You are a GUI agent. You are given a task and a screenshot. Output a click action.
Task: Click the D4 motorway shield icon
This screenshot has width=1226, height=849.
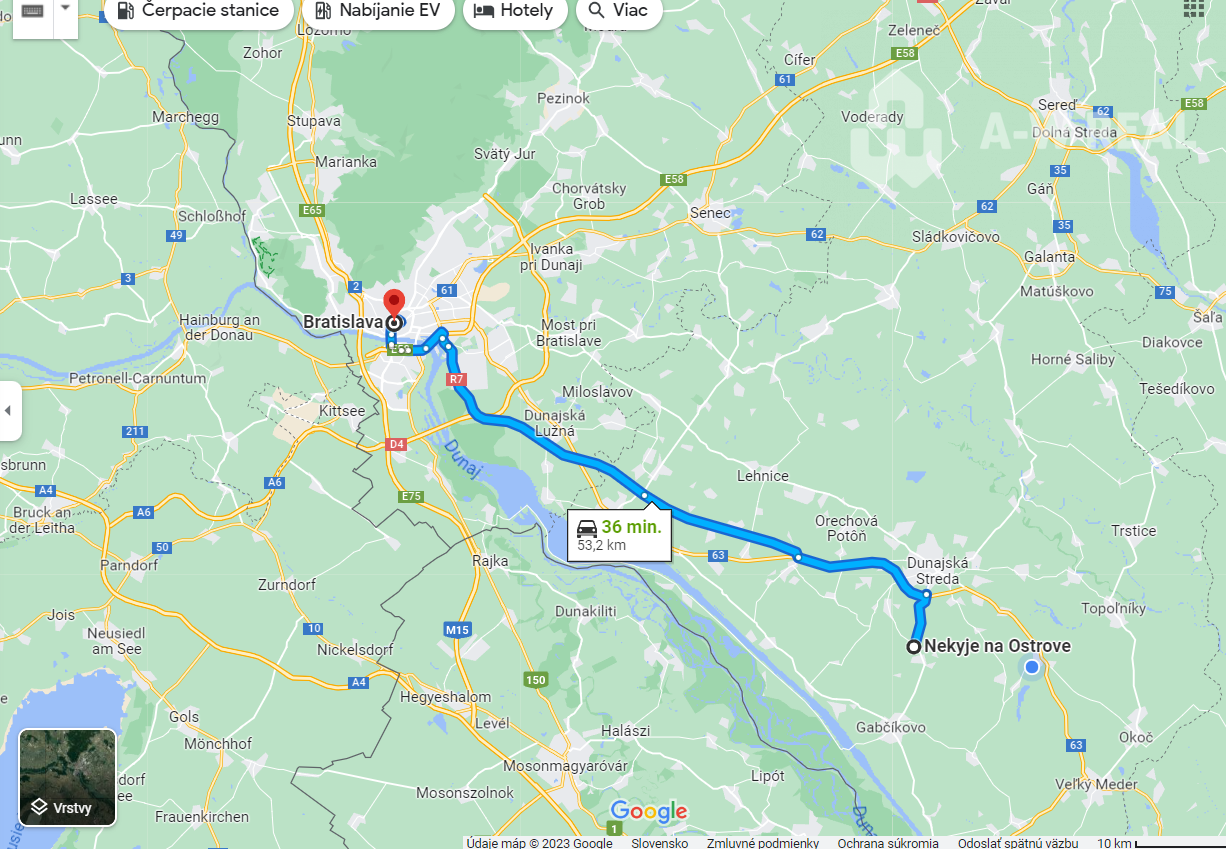pyautogui.click(x=396, y=444)
